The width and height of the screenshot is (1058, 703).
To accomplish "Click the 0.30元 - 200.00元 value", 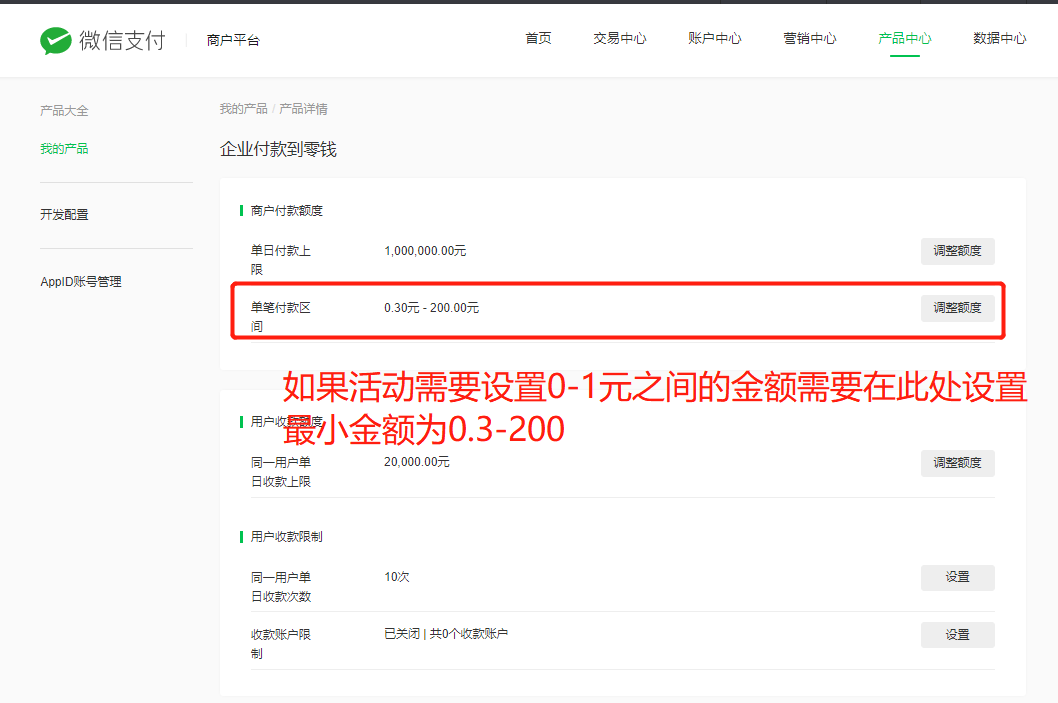I will click(x=432, y=308).
